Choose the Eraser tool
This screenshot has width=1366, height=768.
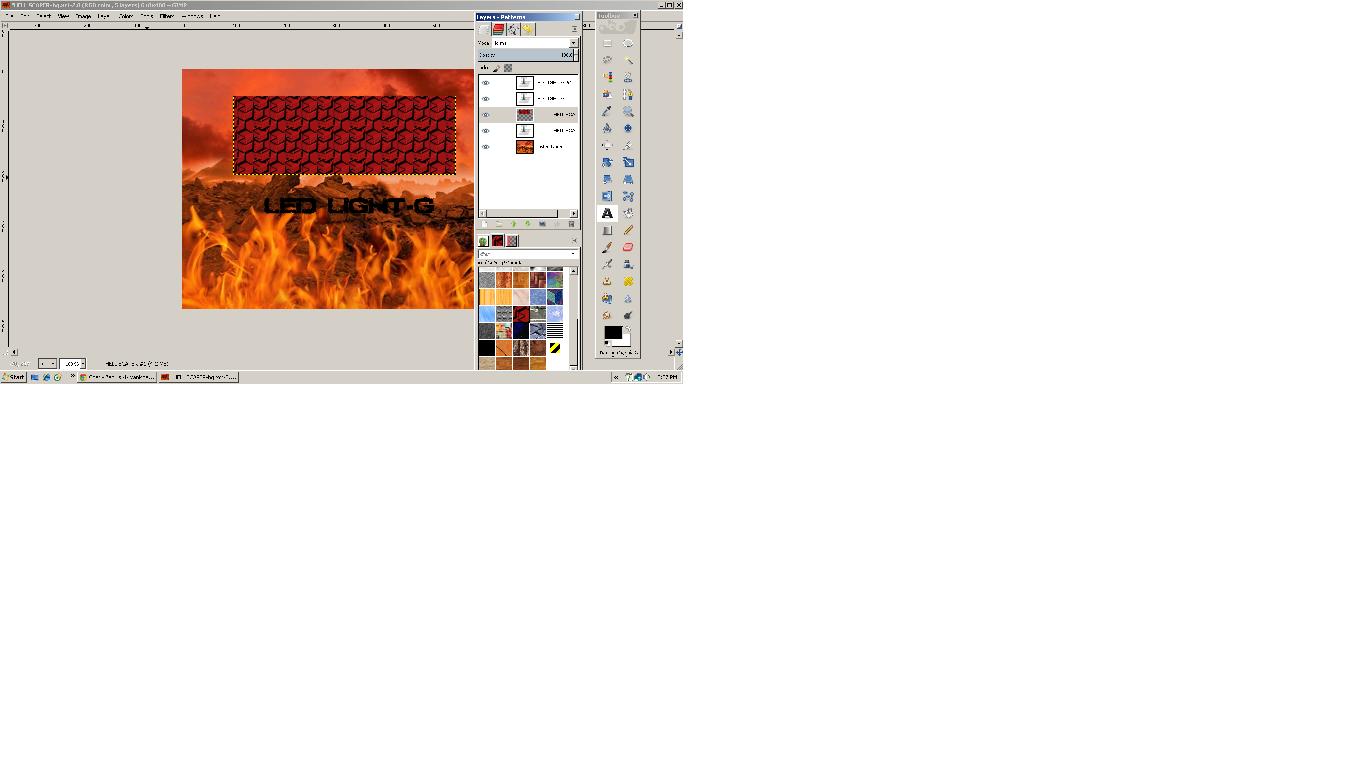[628, 247]
